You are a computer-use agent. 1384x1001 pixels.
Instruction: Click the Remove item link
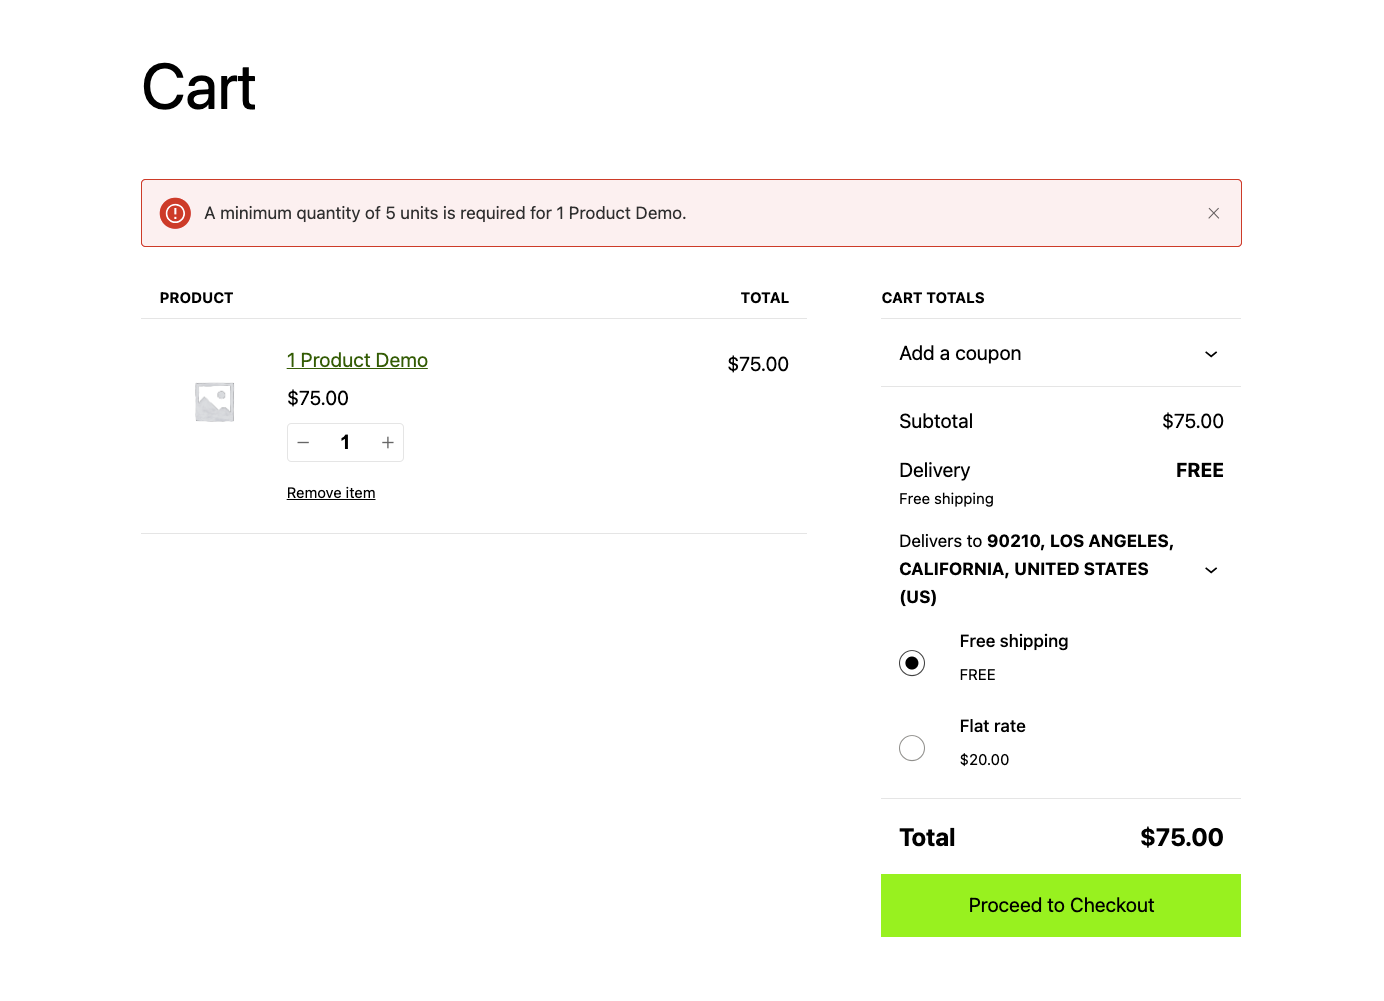331,493
